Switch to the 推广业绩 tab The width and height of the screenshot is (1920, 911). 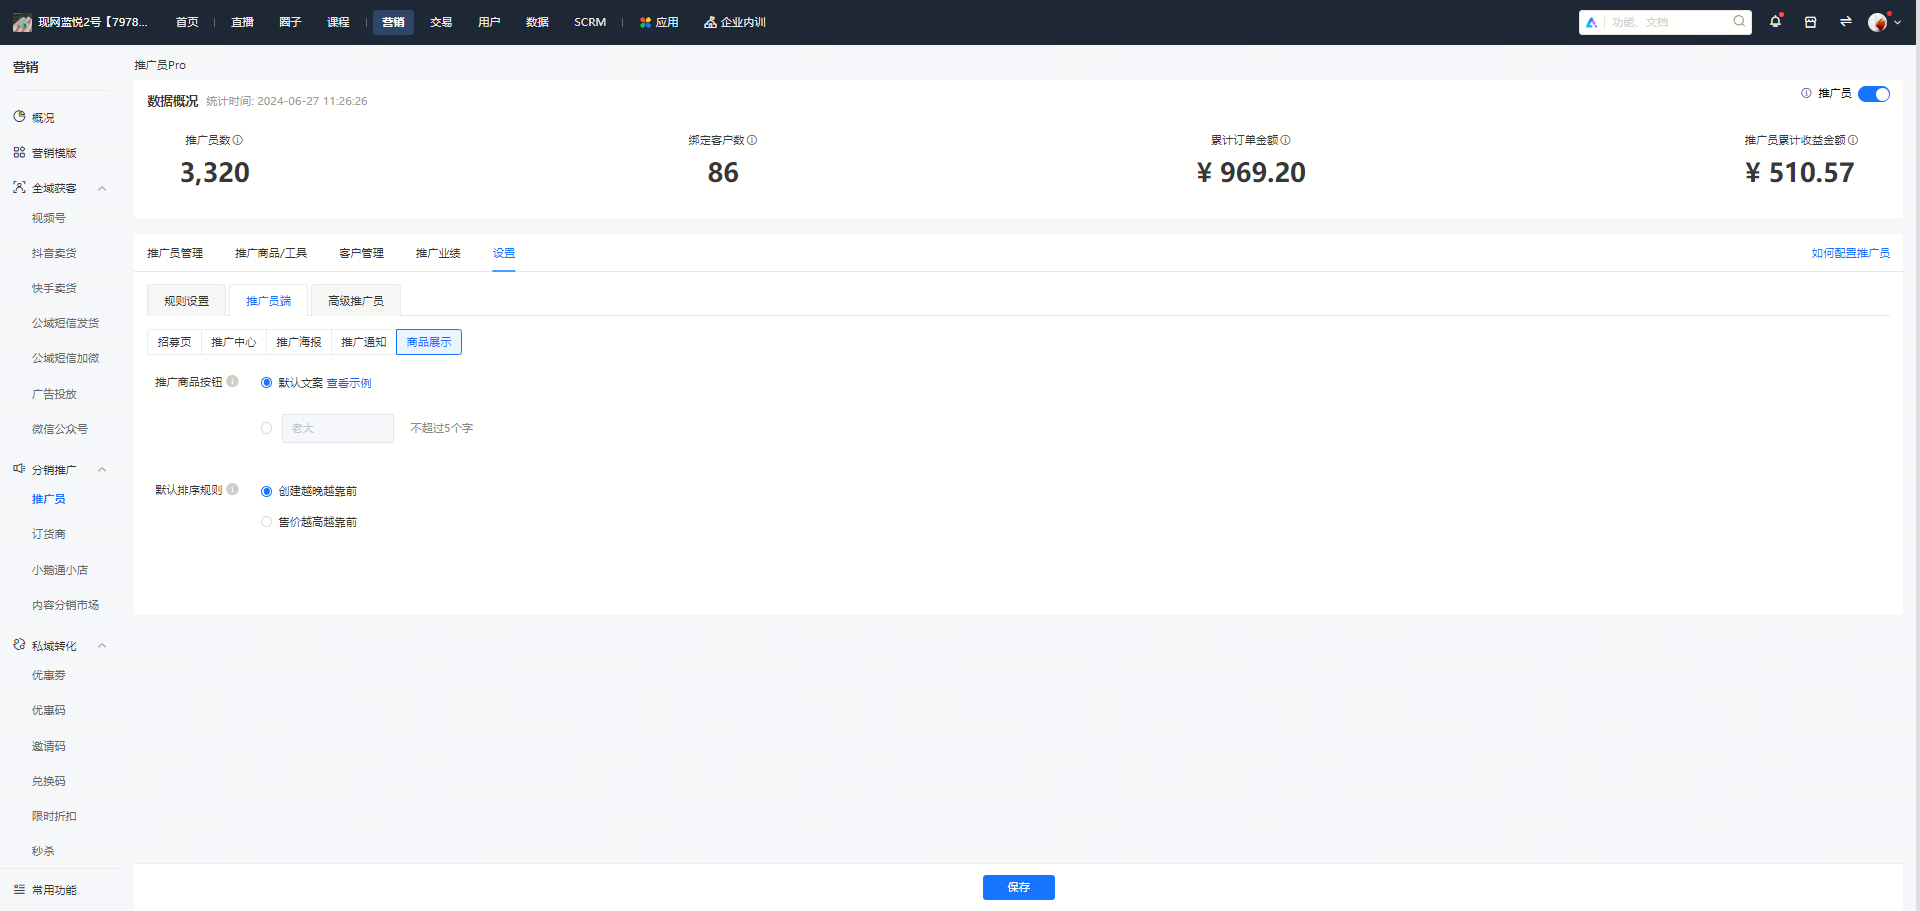(438, 253)
